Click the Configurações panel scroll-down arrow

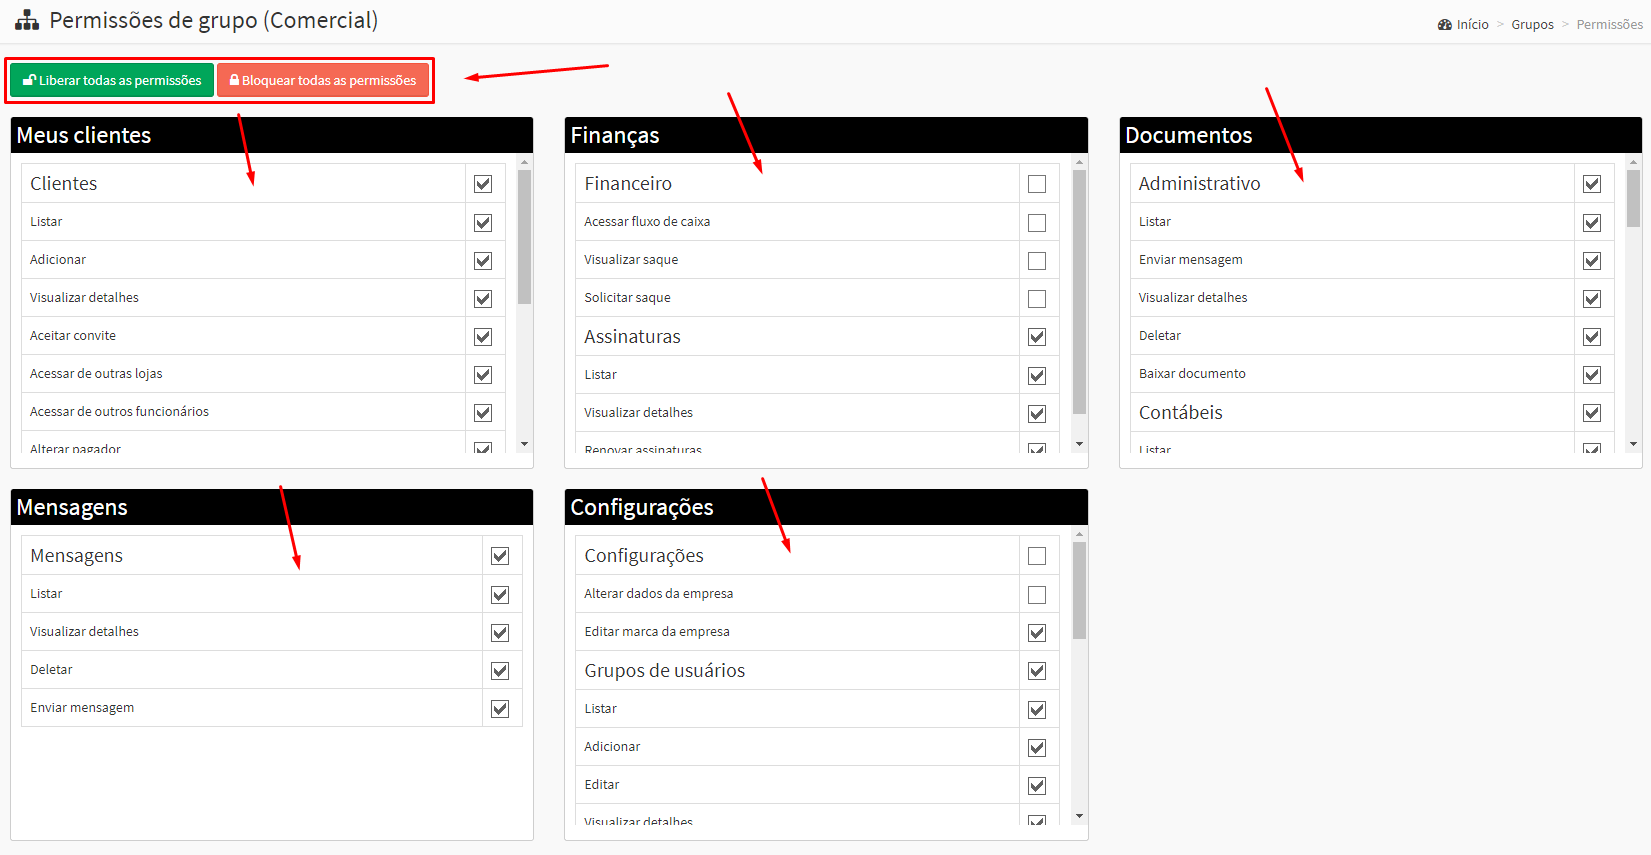point(1079,816)
